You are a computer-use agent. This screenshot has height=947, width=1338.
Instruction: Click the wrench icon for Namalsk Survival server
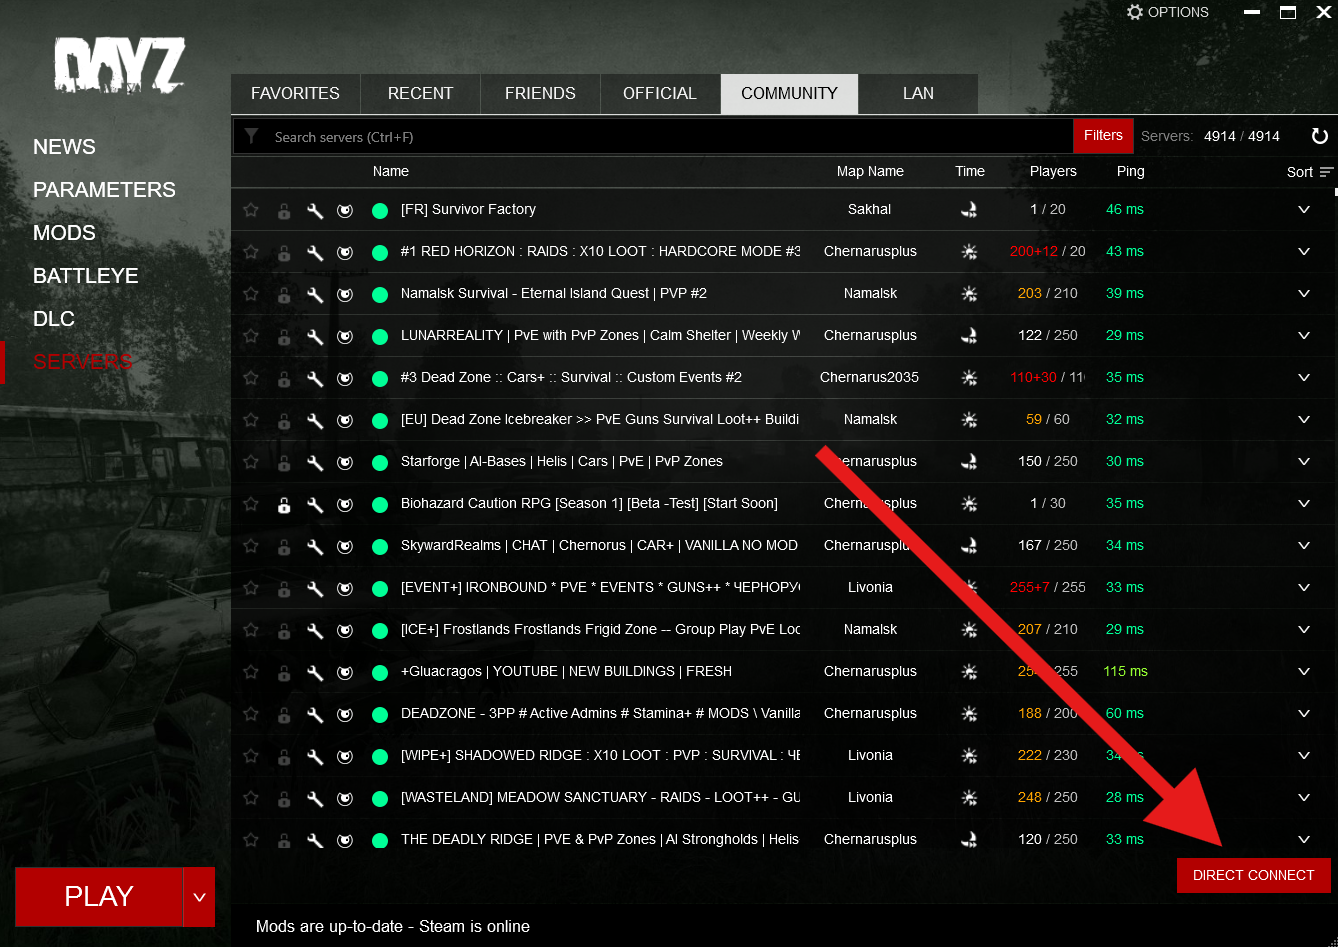tap(315, 294)
